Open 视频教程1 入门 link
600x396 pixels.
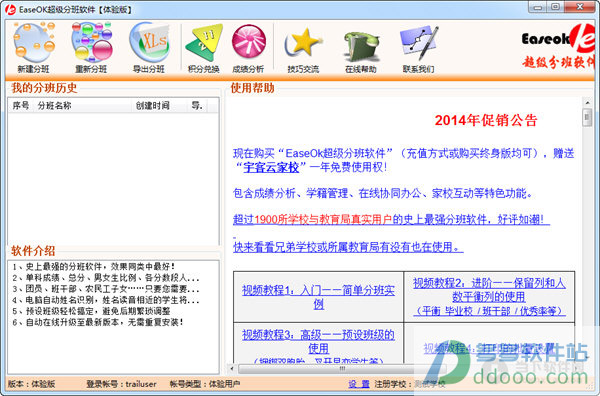(318, 297)
